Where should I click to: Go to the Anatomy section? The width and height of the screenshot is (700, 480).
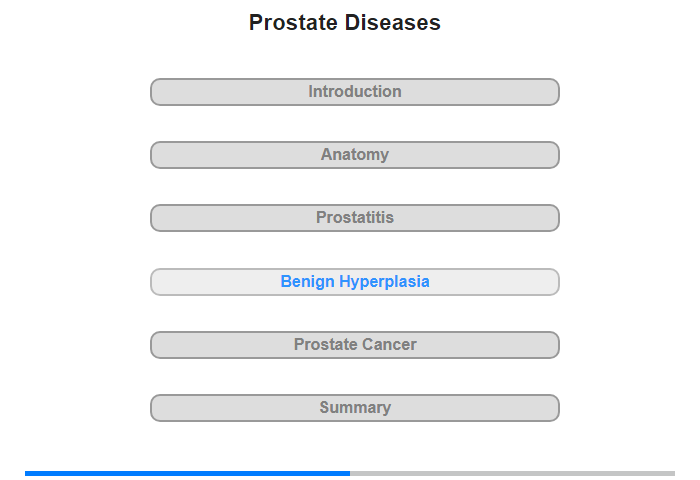[354, 155]
